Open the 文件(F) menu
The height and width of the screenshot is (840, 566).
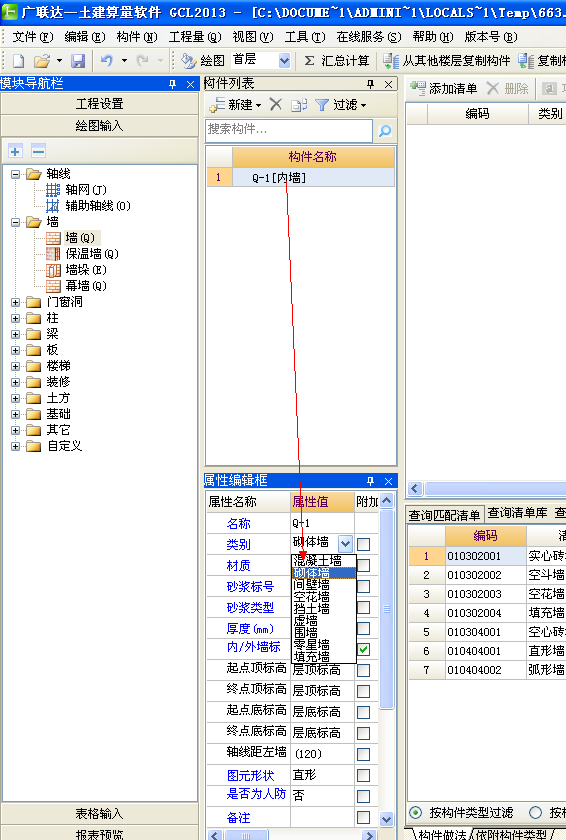[x=33, y=37]
